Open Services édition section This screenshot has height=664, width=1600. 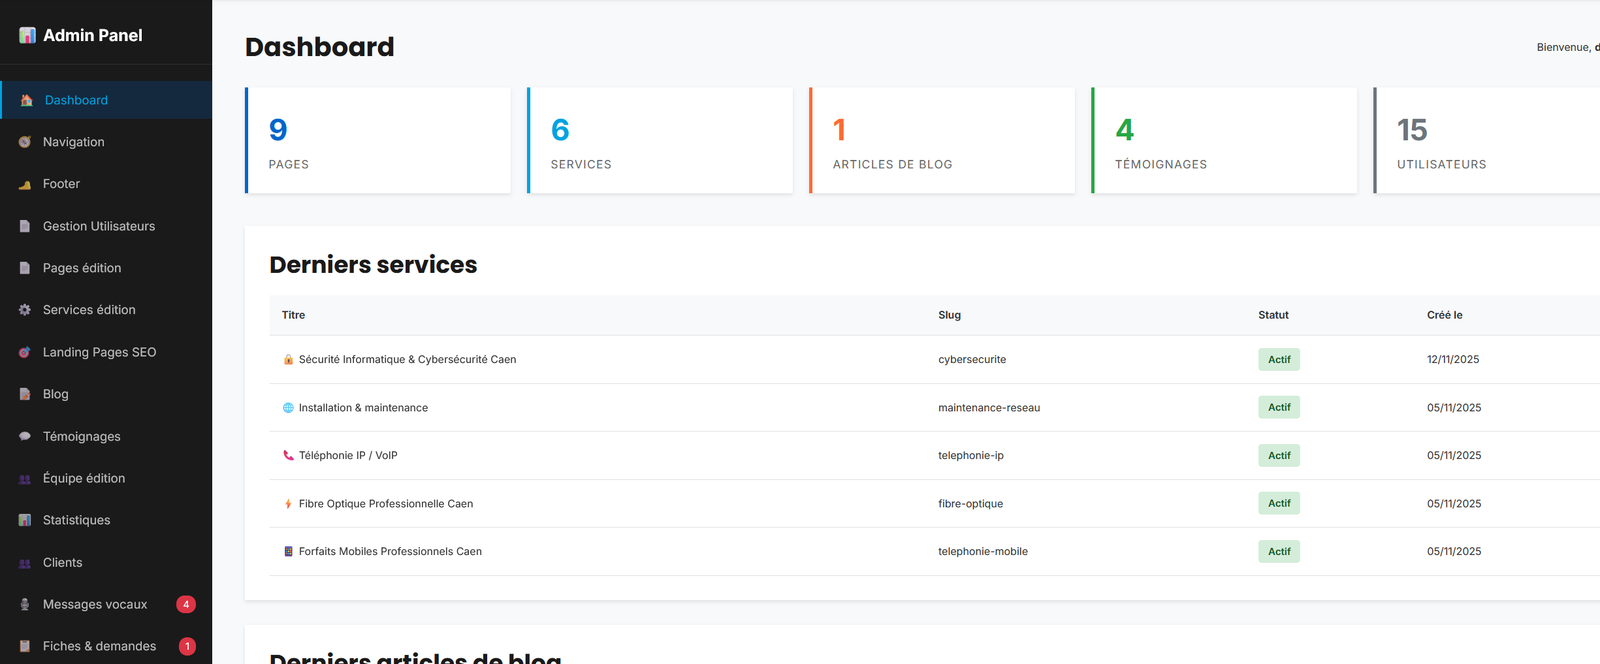pos(106,310)
